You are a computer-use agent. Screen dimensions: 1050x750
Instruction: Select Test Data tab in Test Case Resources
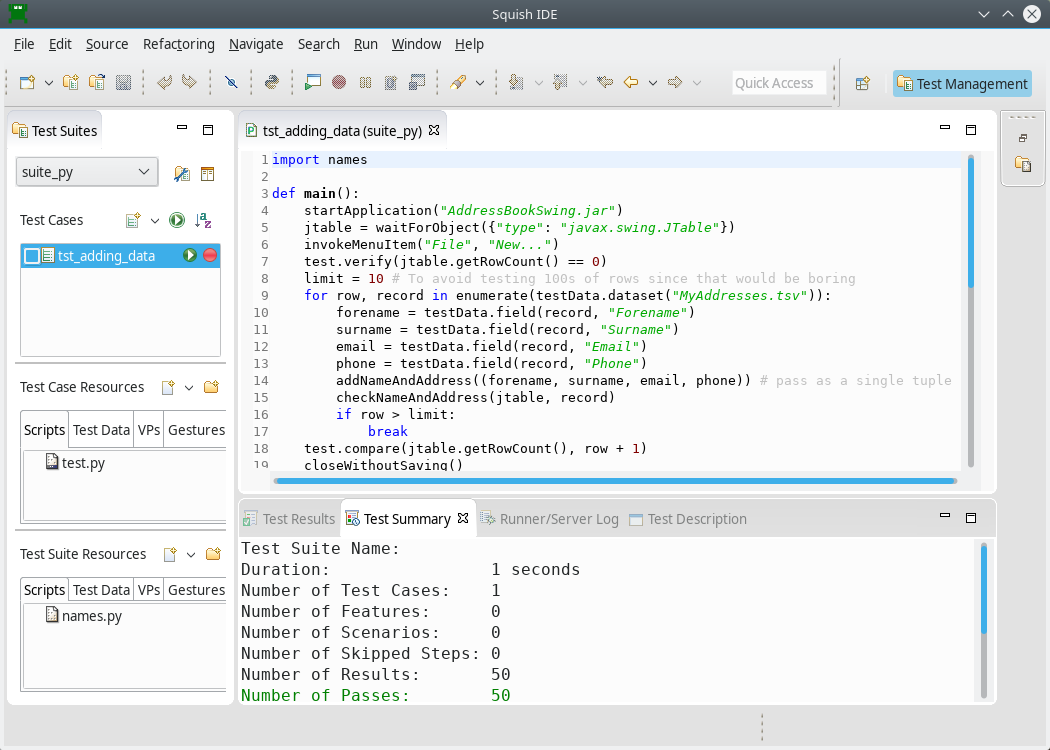pyautogui.click(x=101, y=430)
